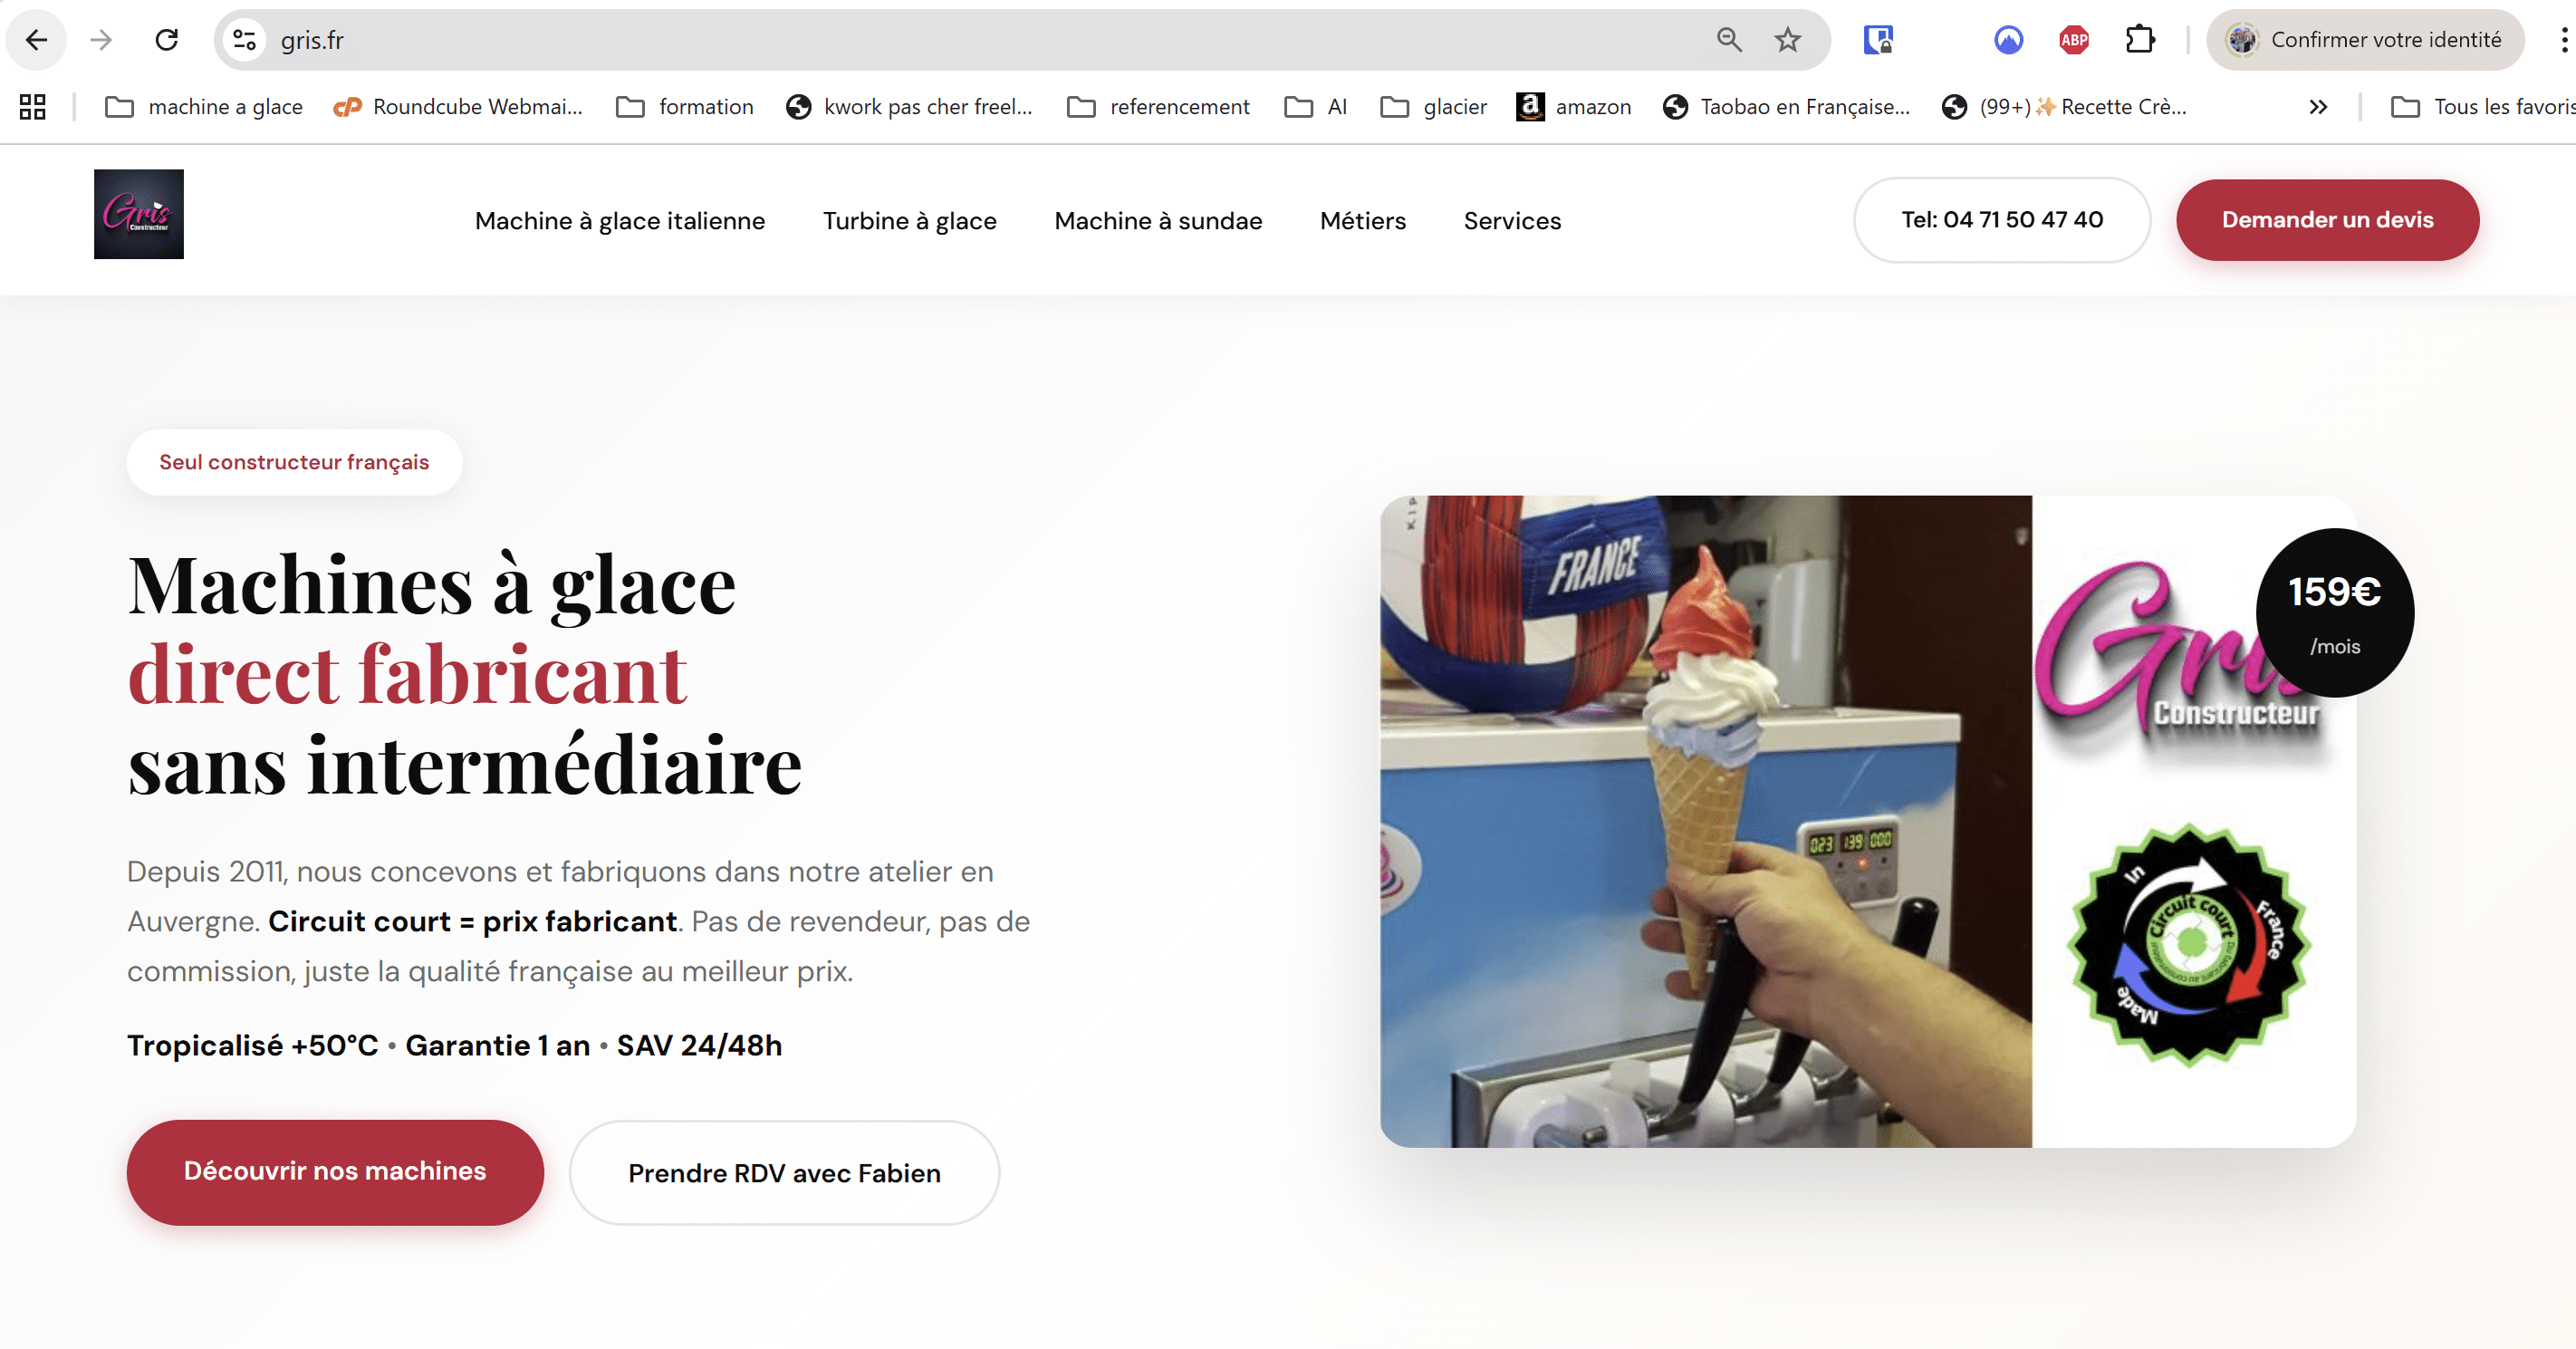Screen dimensions: 2576x1349
Task: Open the Chrome three-dot menu
Action: click(2563, 40)
